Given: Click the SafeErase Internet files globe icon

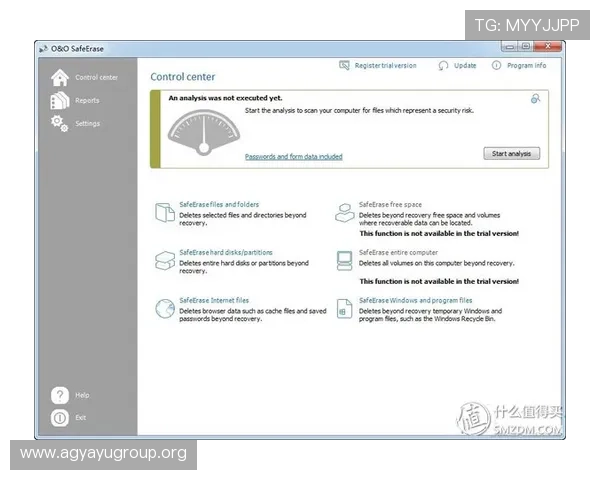Looking at the screenshot, I should tap(165, 309).
